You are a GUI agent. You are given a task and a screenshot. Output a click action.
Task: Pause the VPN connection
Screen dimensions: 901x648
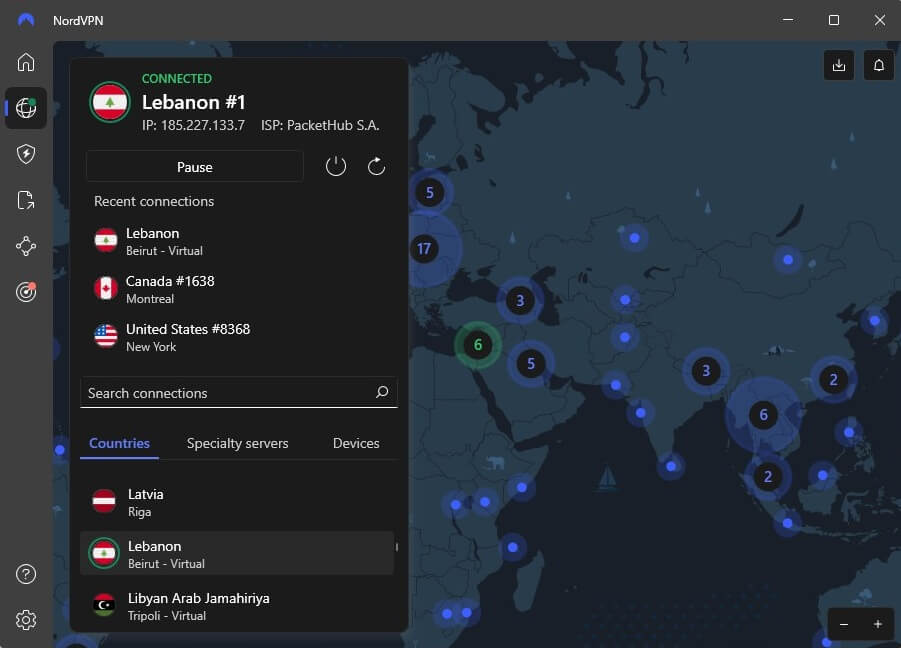[194, 167]
